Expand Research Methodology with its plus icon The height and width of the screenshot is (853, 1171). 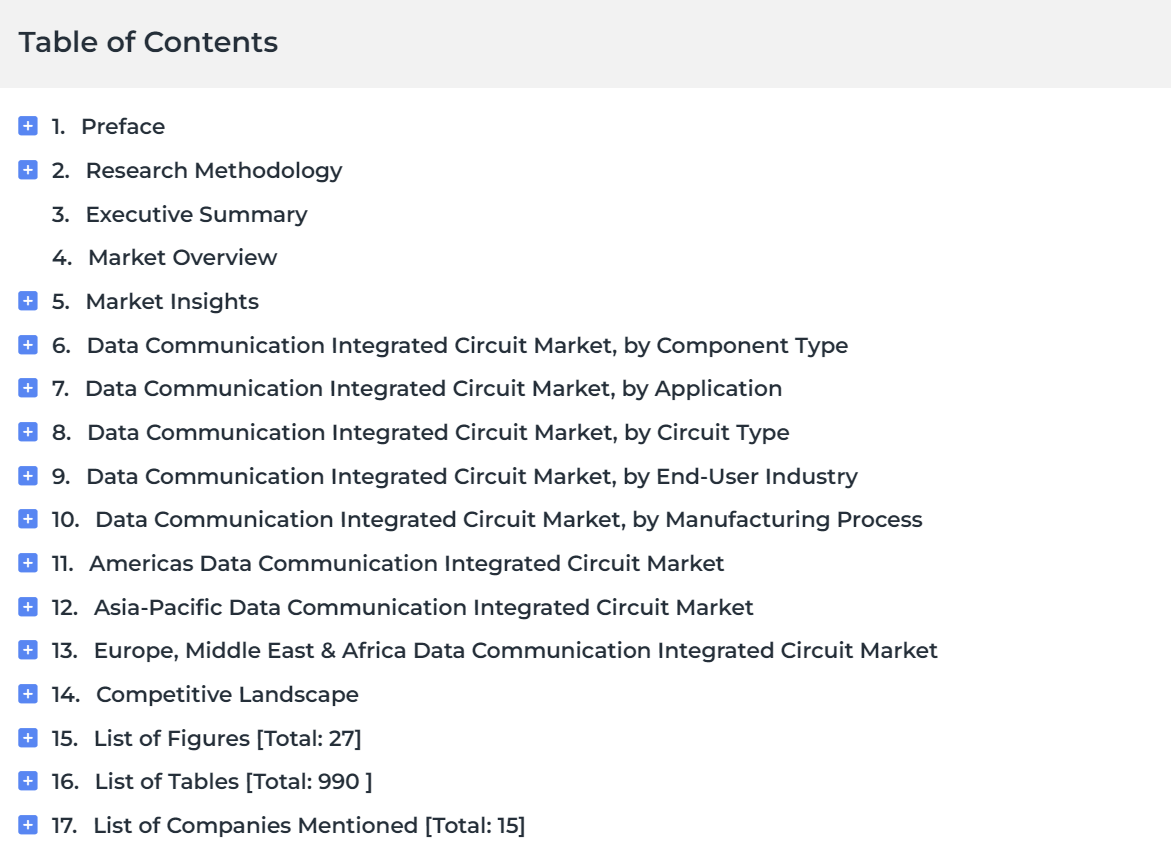click(x=28, y=170)
